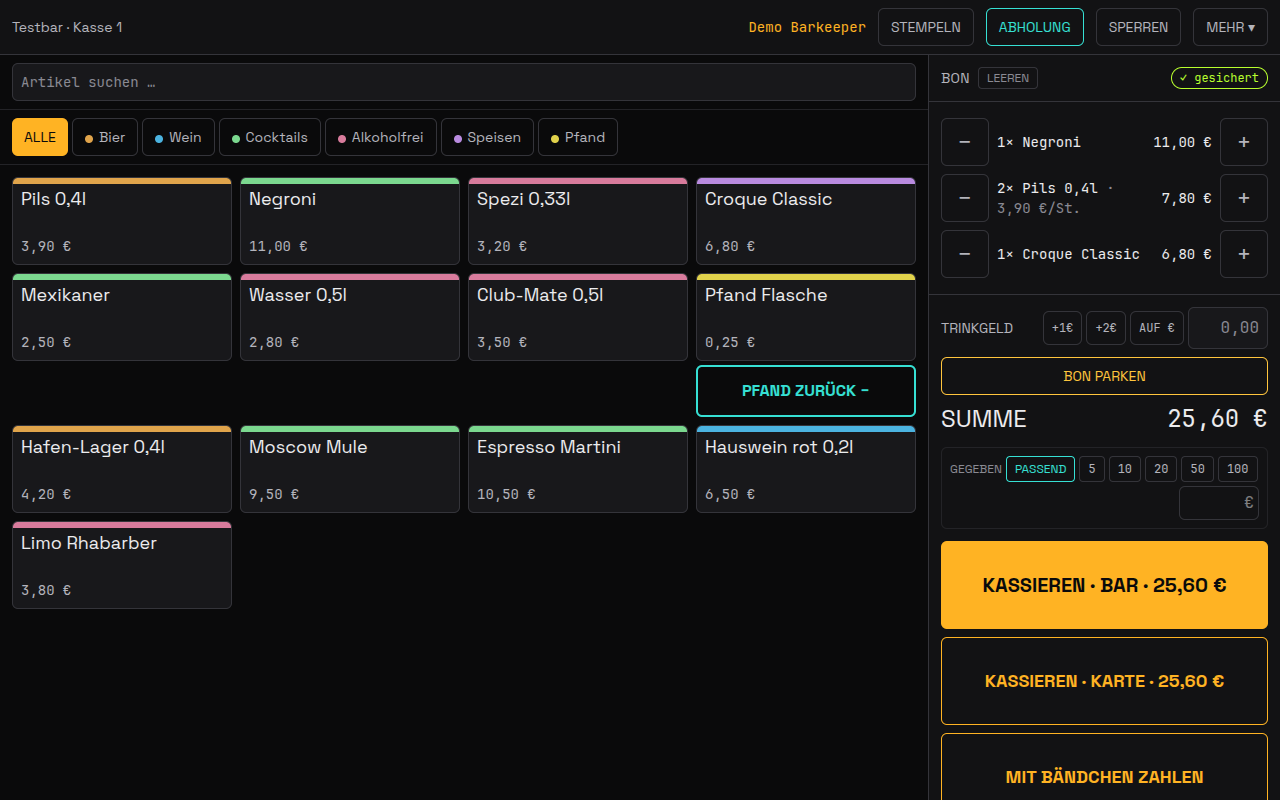Add 1€ tip with +1€

(x=1062, y=328)
